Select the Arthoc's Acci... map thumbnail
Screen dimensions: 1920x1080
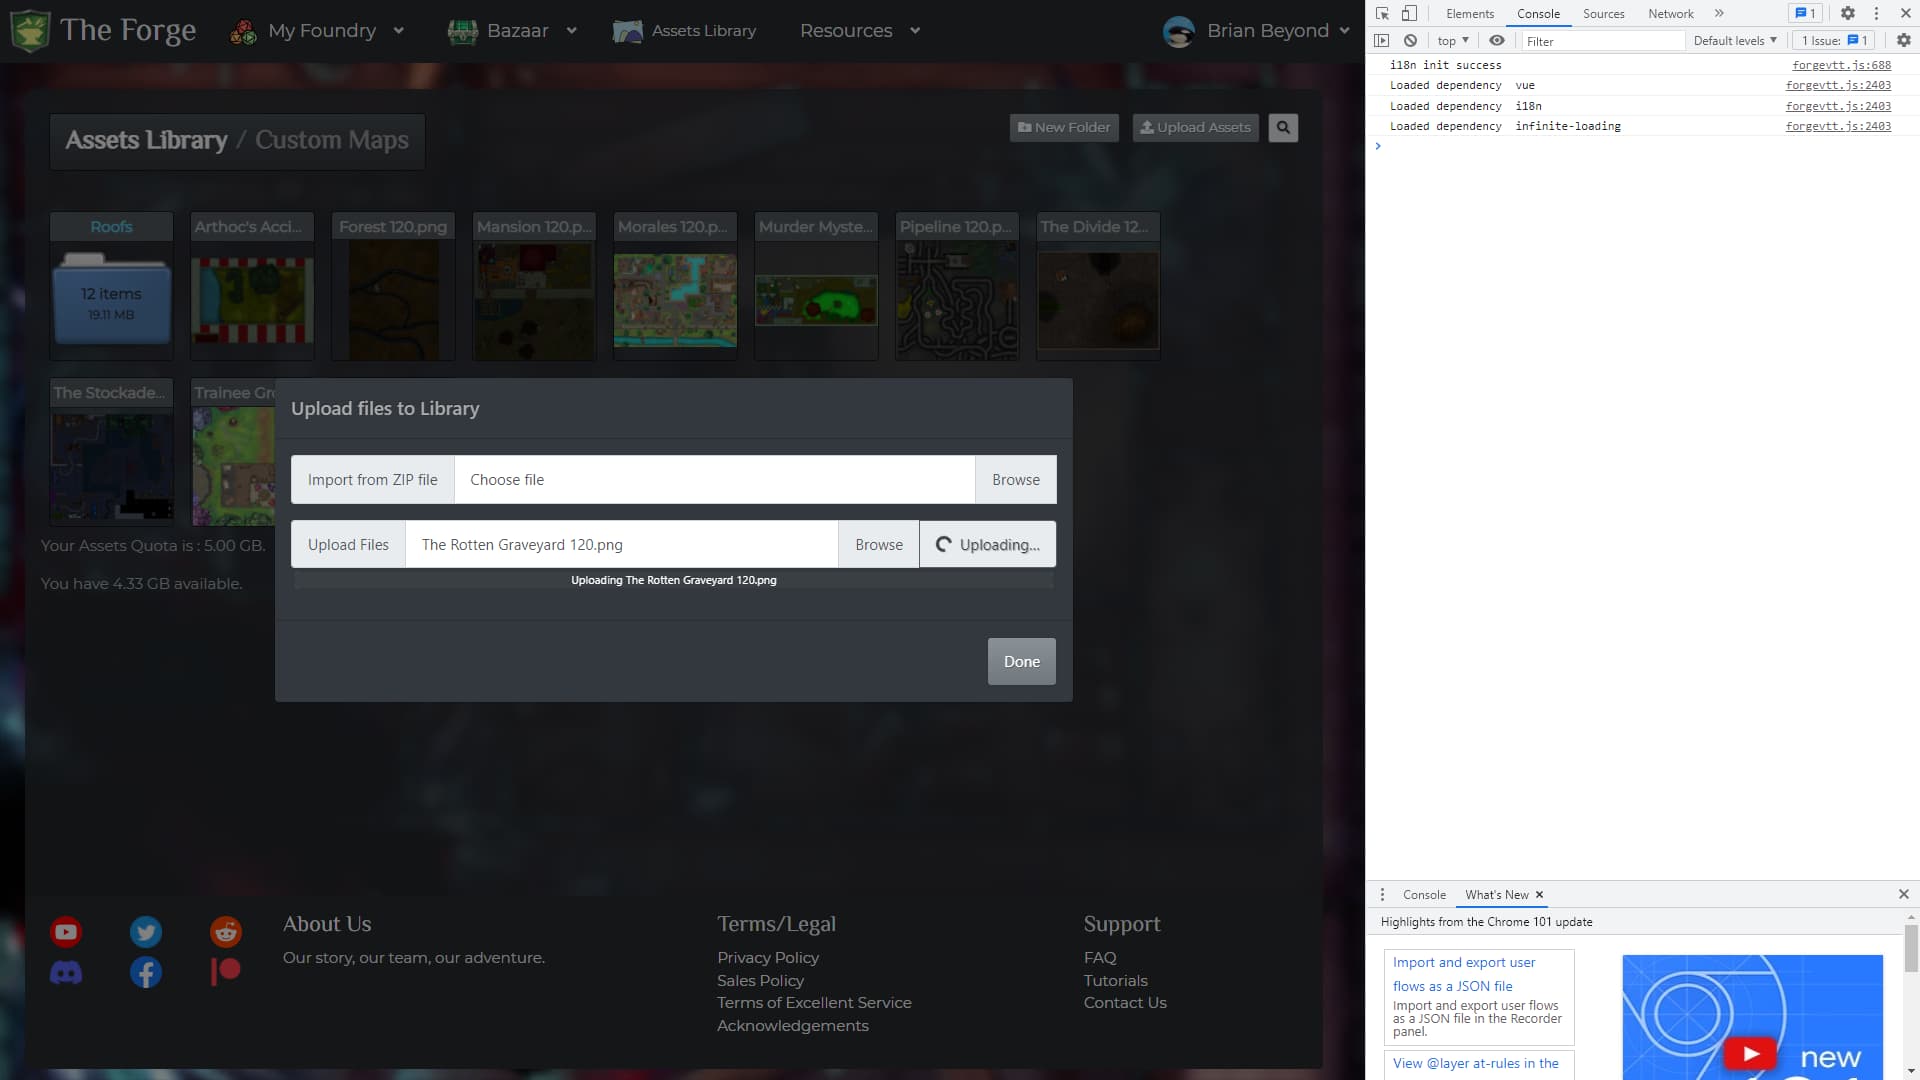tap(252, 286)
